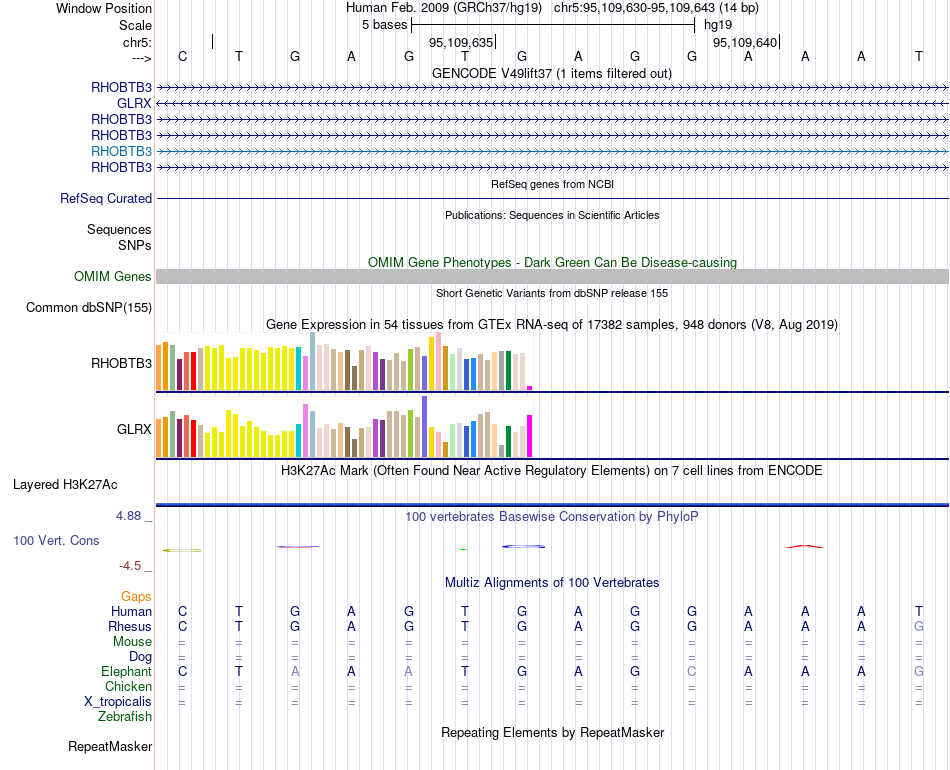Open the light-blue RHOBTB3 transcript label

121,151
